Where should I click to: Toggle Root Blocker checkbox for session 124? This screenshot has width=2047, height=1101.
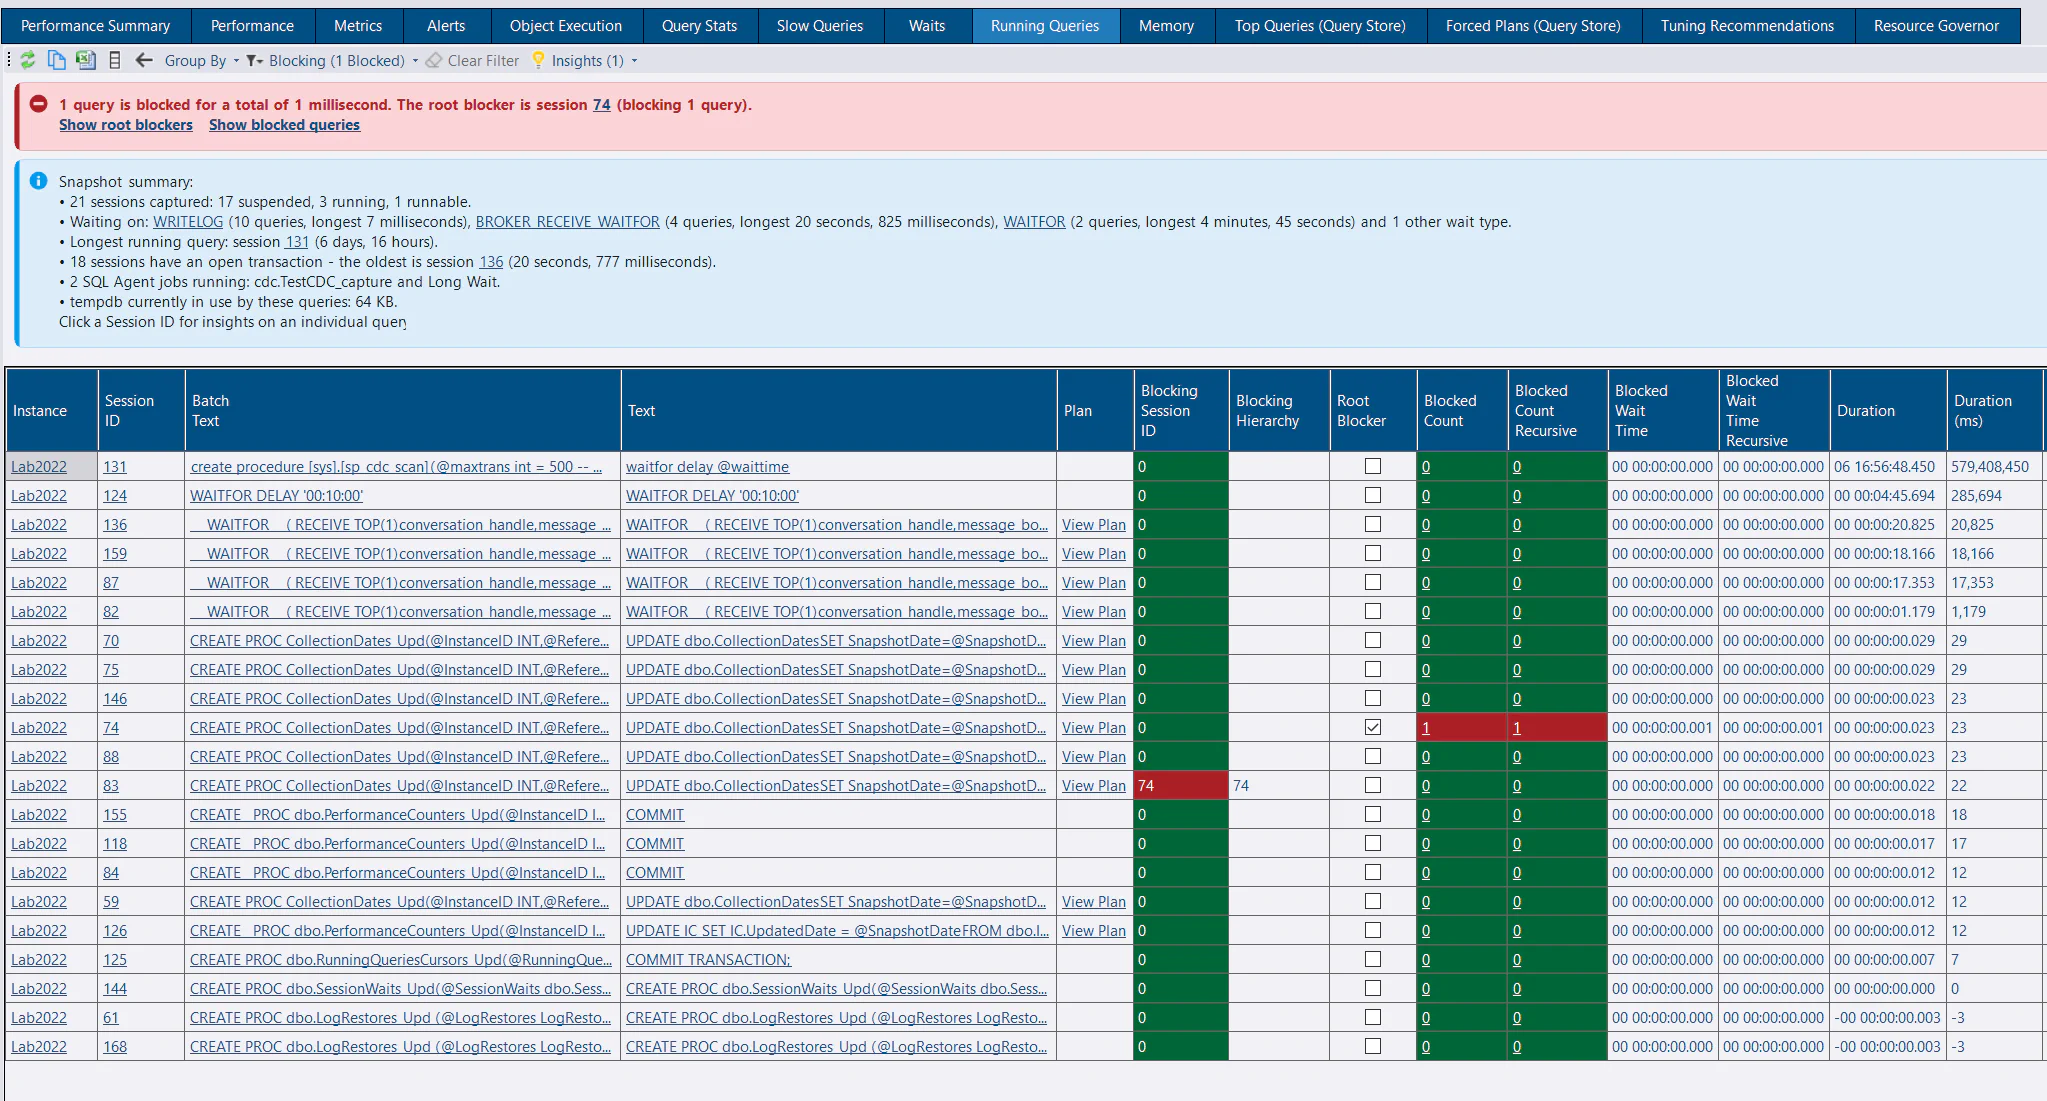click(x=1373, y=495)
